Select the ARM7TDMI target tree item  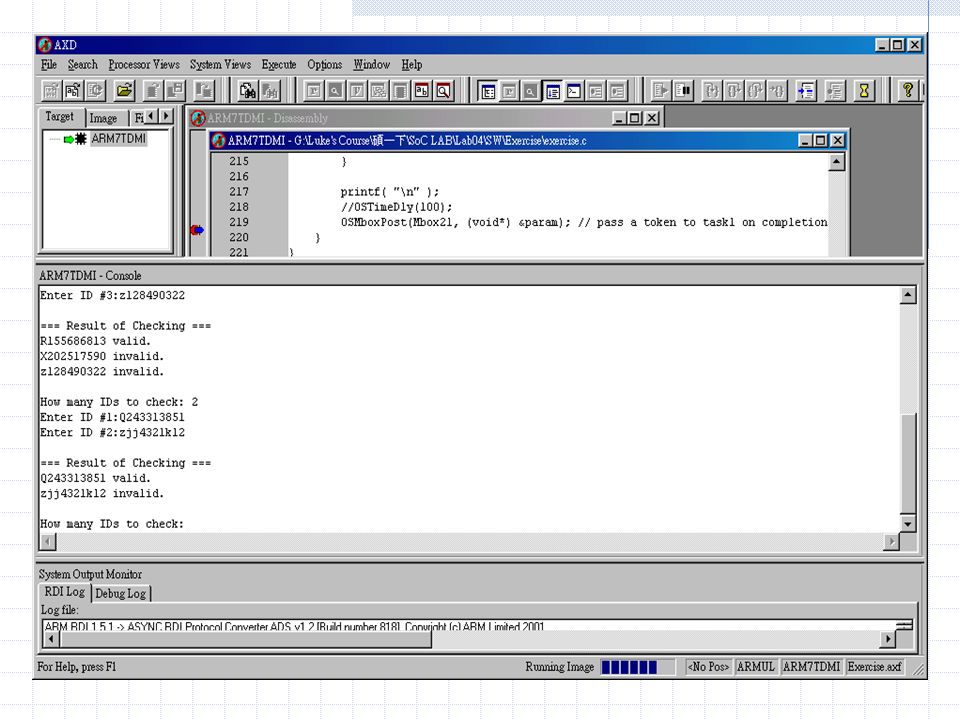119,139
